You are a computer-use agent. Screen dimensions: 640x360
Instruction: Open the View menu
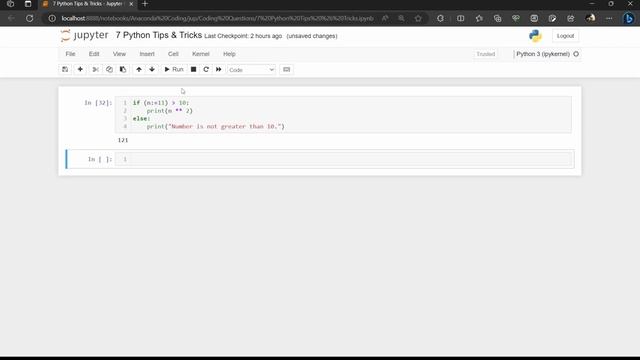point(119,54)
